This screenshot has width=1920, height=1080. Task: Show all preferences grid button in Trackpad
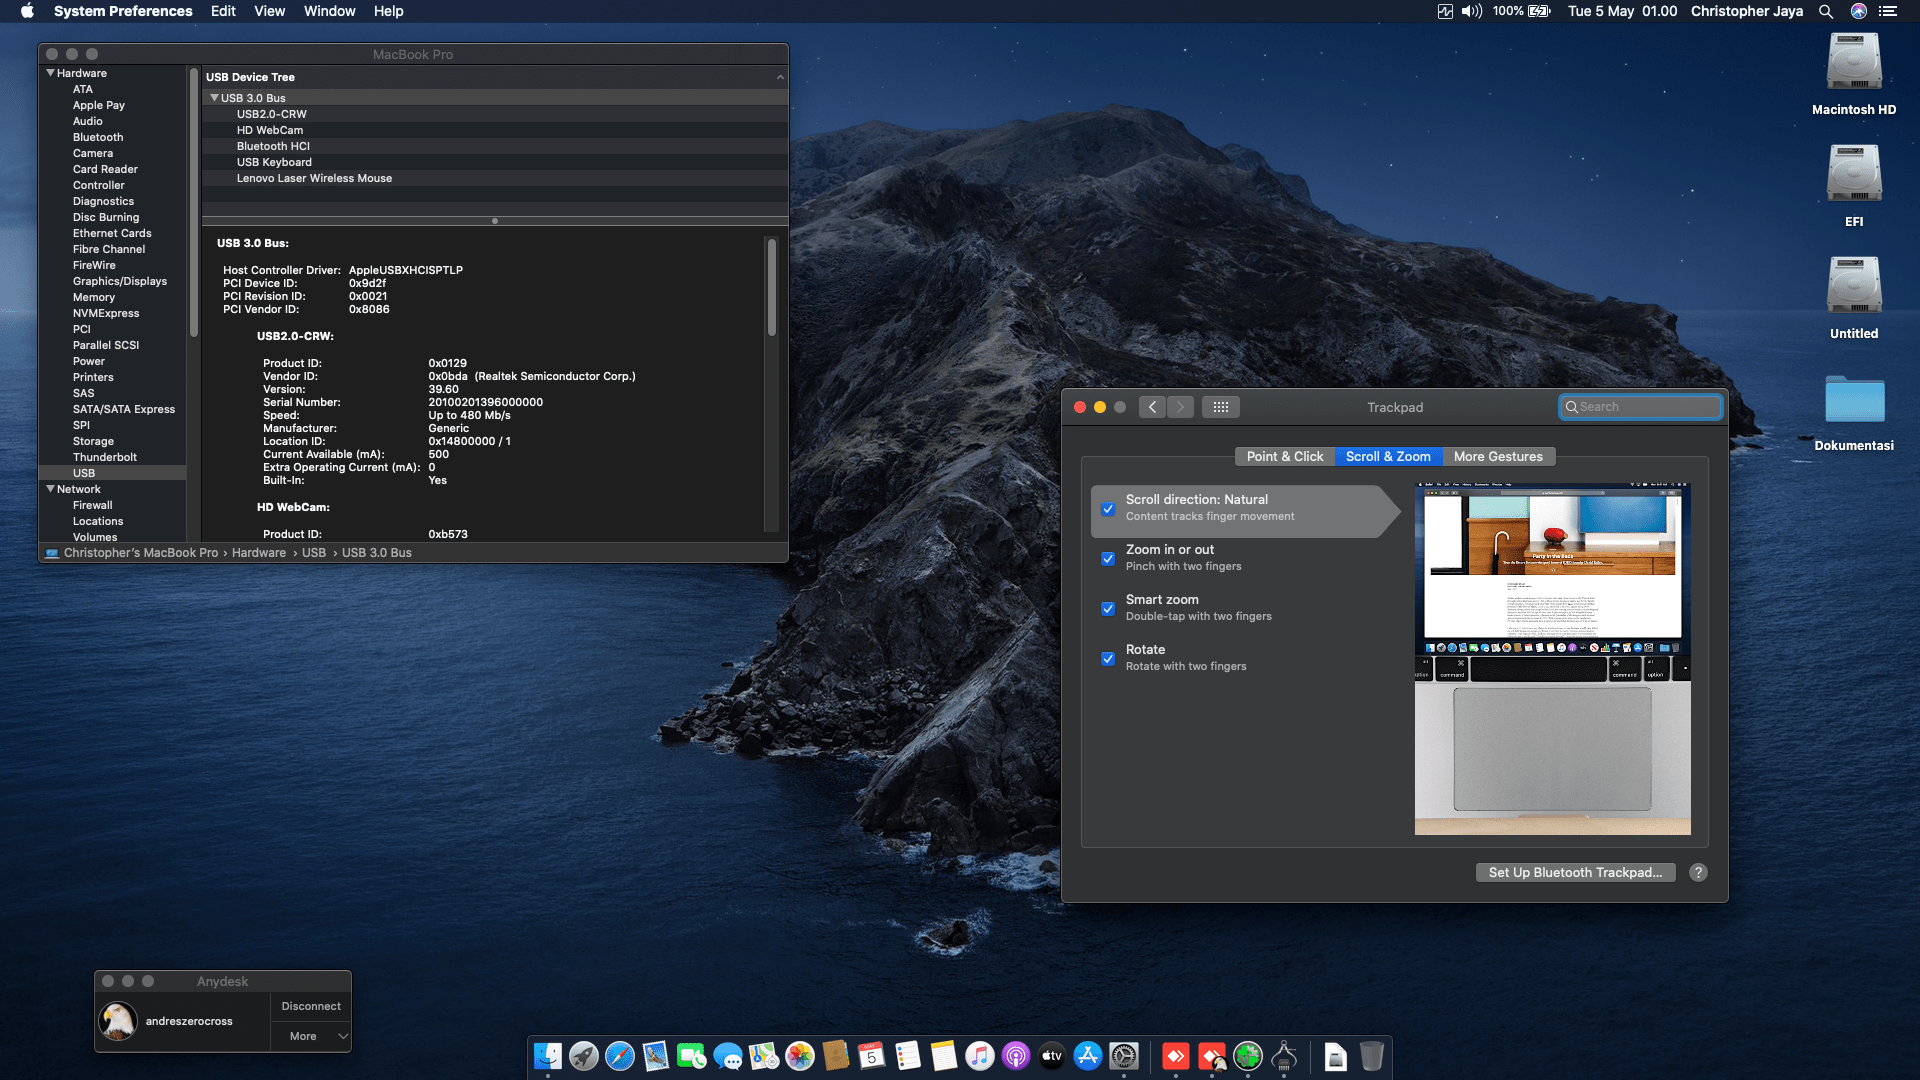(1221, 407)
